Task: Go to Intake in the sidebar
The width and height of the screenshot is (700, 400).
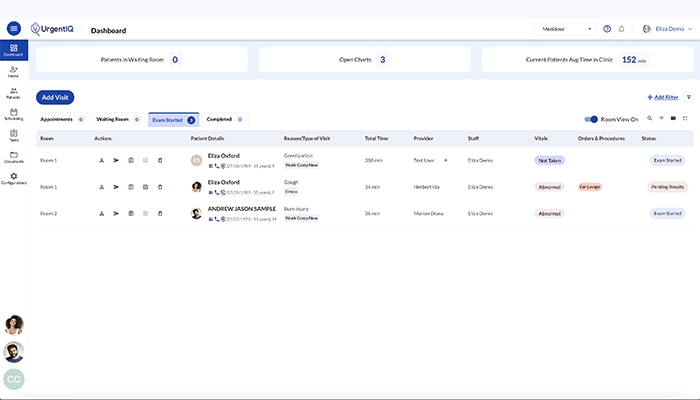Action: point(13,71)
